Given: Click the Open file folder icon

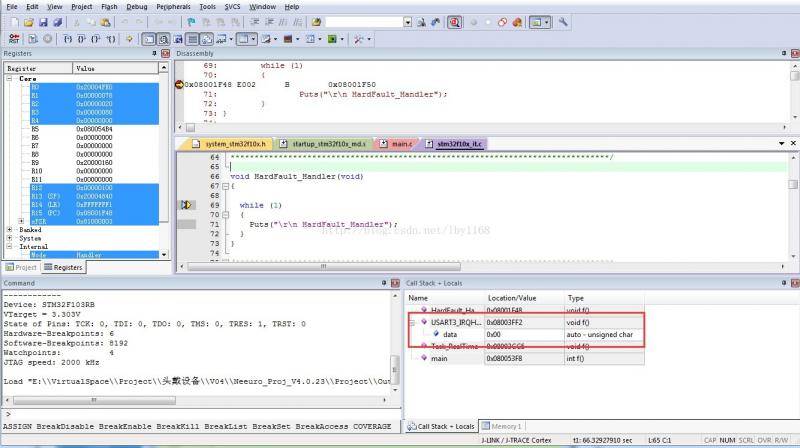Looking at the screenshot, I should click(x=29, y=22).
